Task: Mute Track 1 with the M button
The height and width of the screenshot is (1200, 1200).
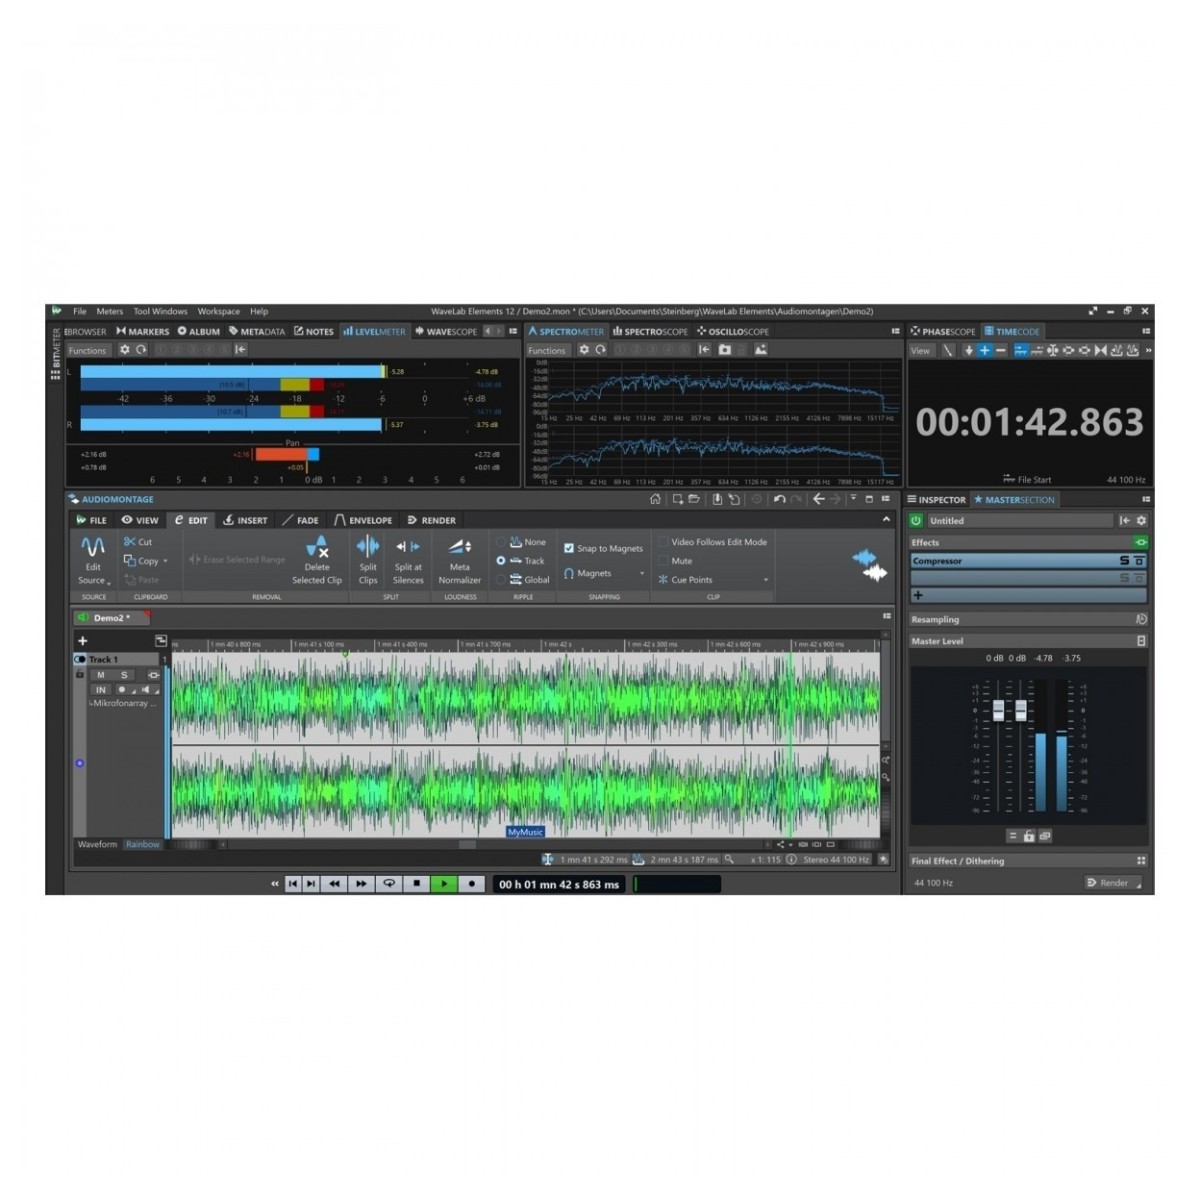Action: click(x=100, y=675)
